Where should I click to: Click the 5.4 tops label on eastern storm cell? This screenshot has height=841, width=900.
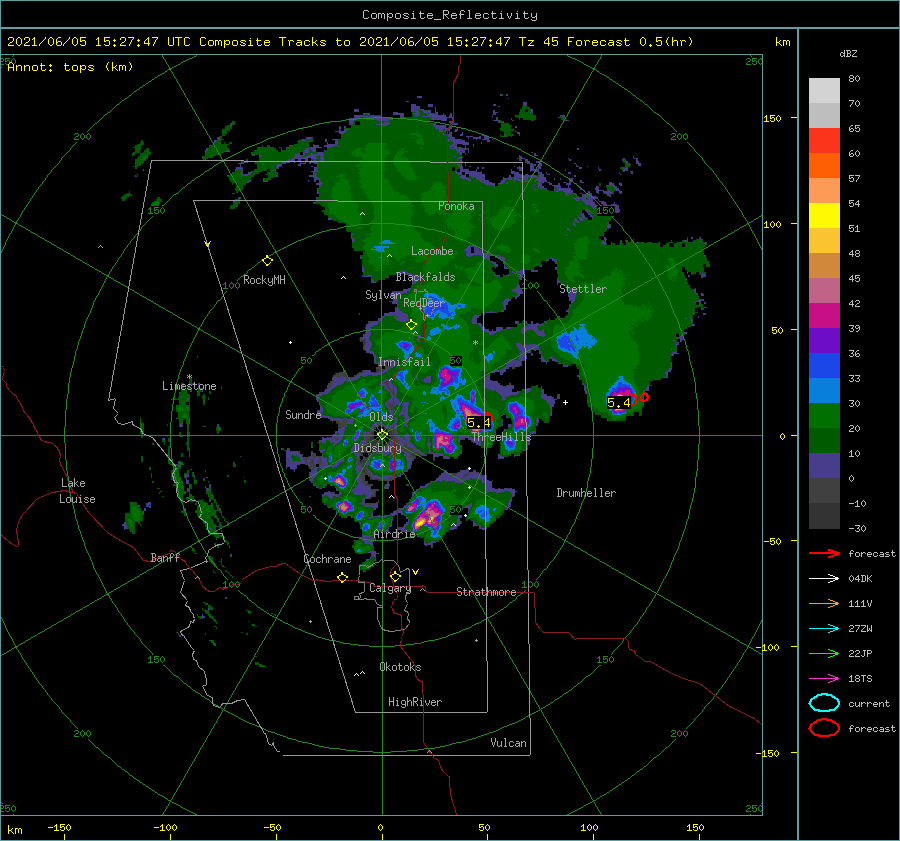pos(619,402)
